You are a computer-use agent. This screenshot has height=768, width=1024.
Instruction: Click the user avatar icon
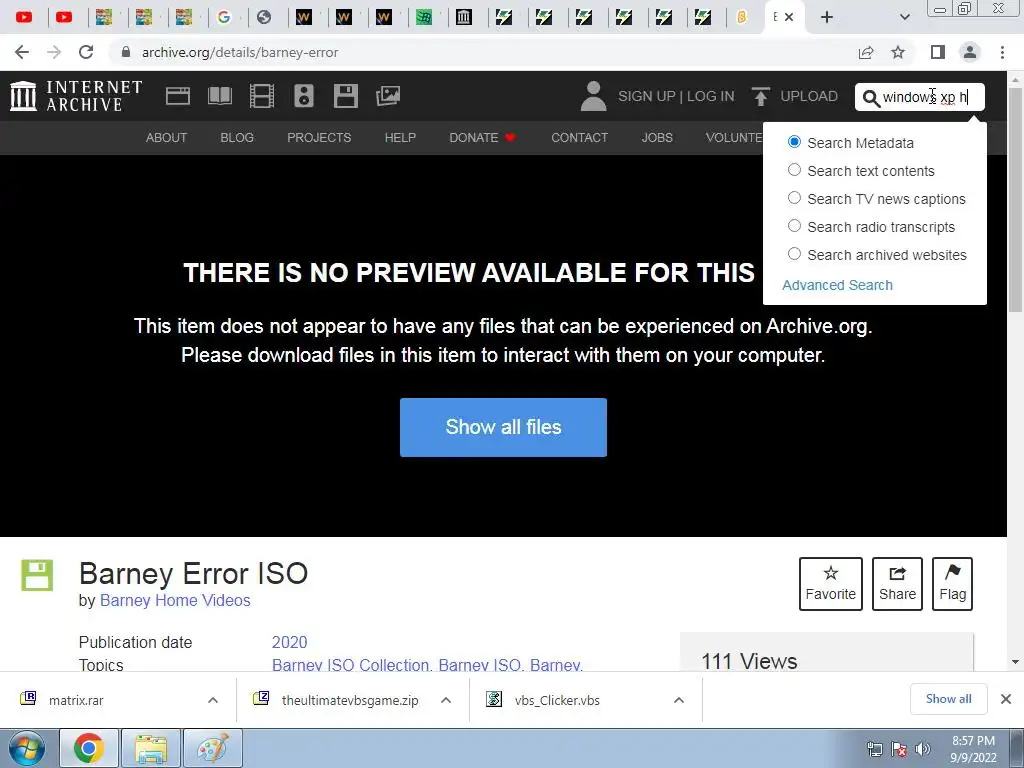point(593,96)
